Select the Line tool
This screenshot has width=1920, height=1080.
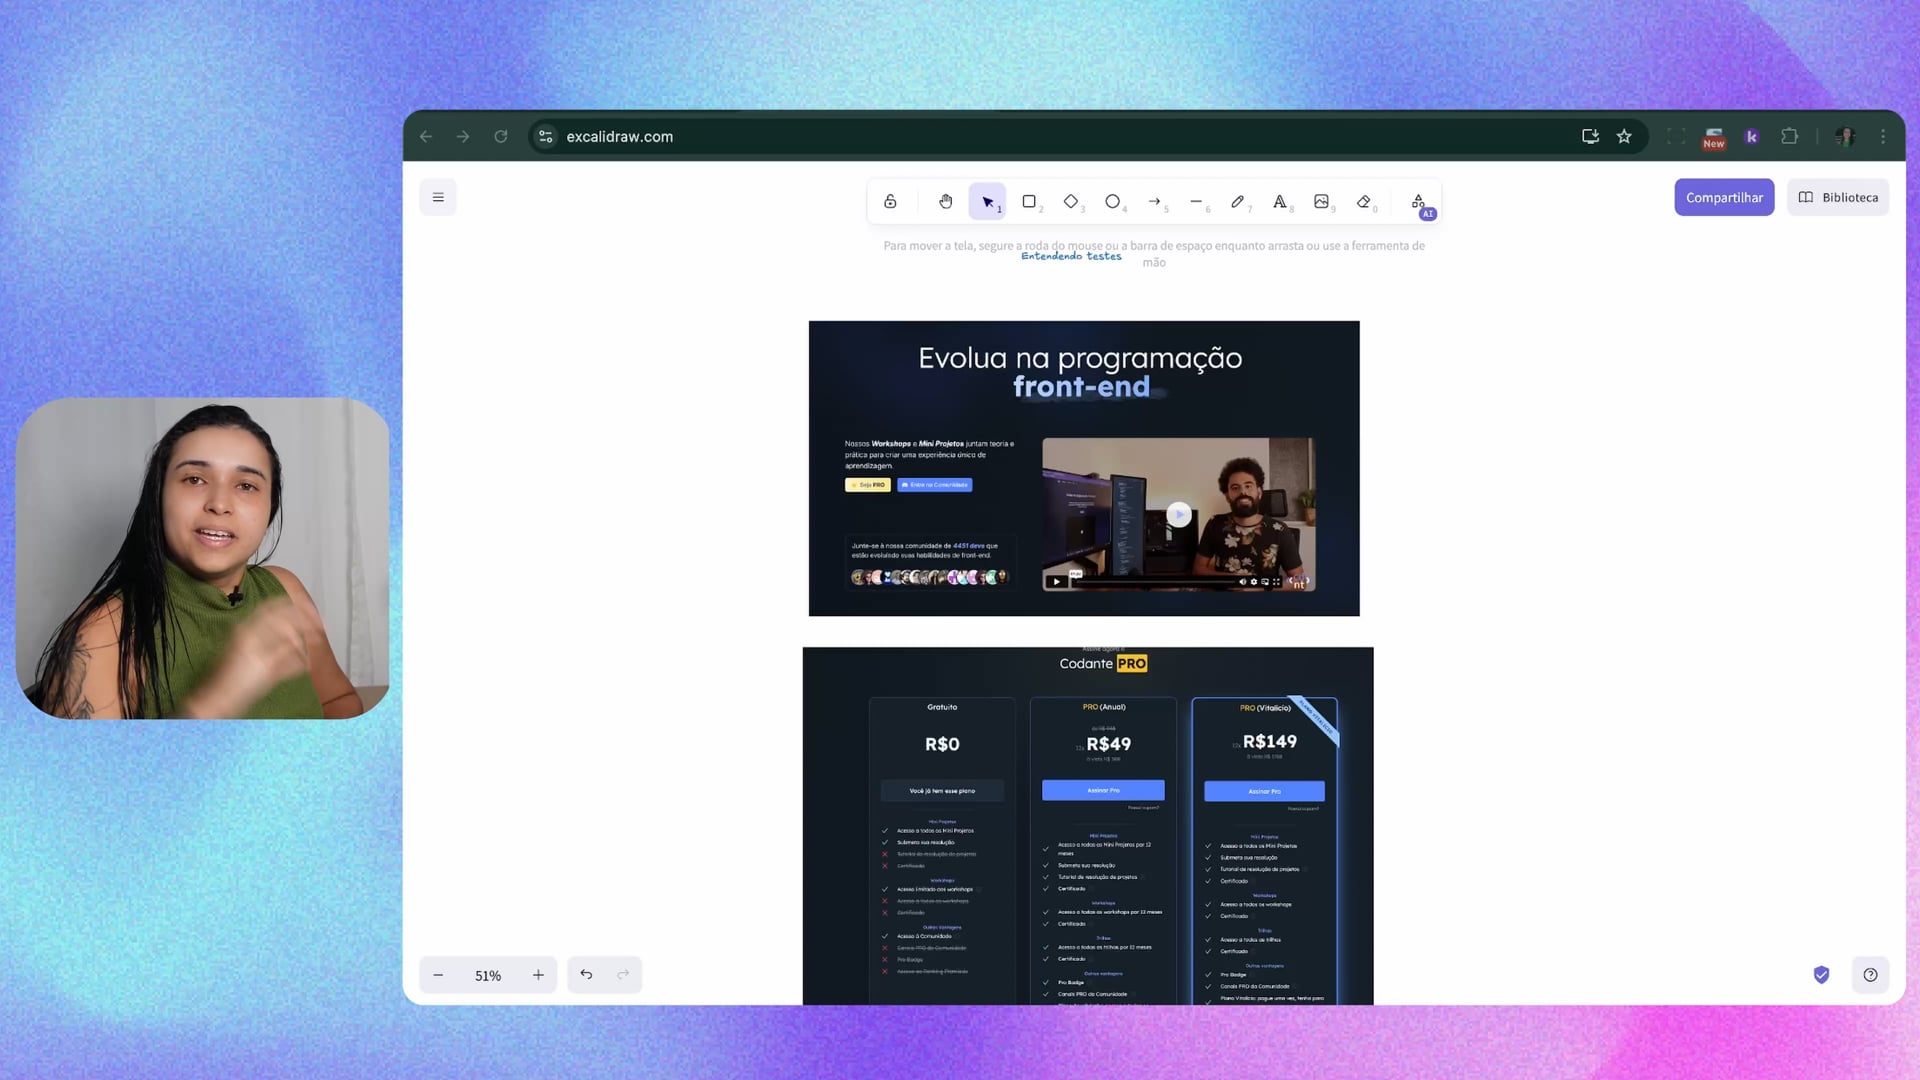[1196, 201]
